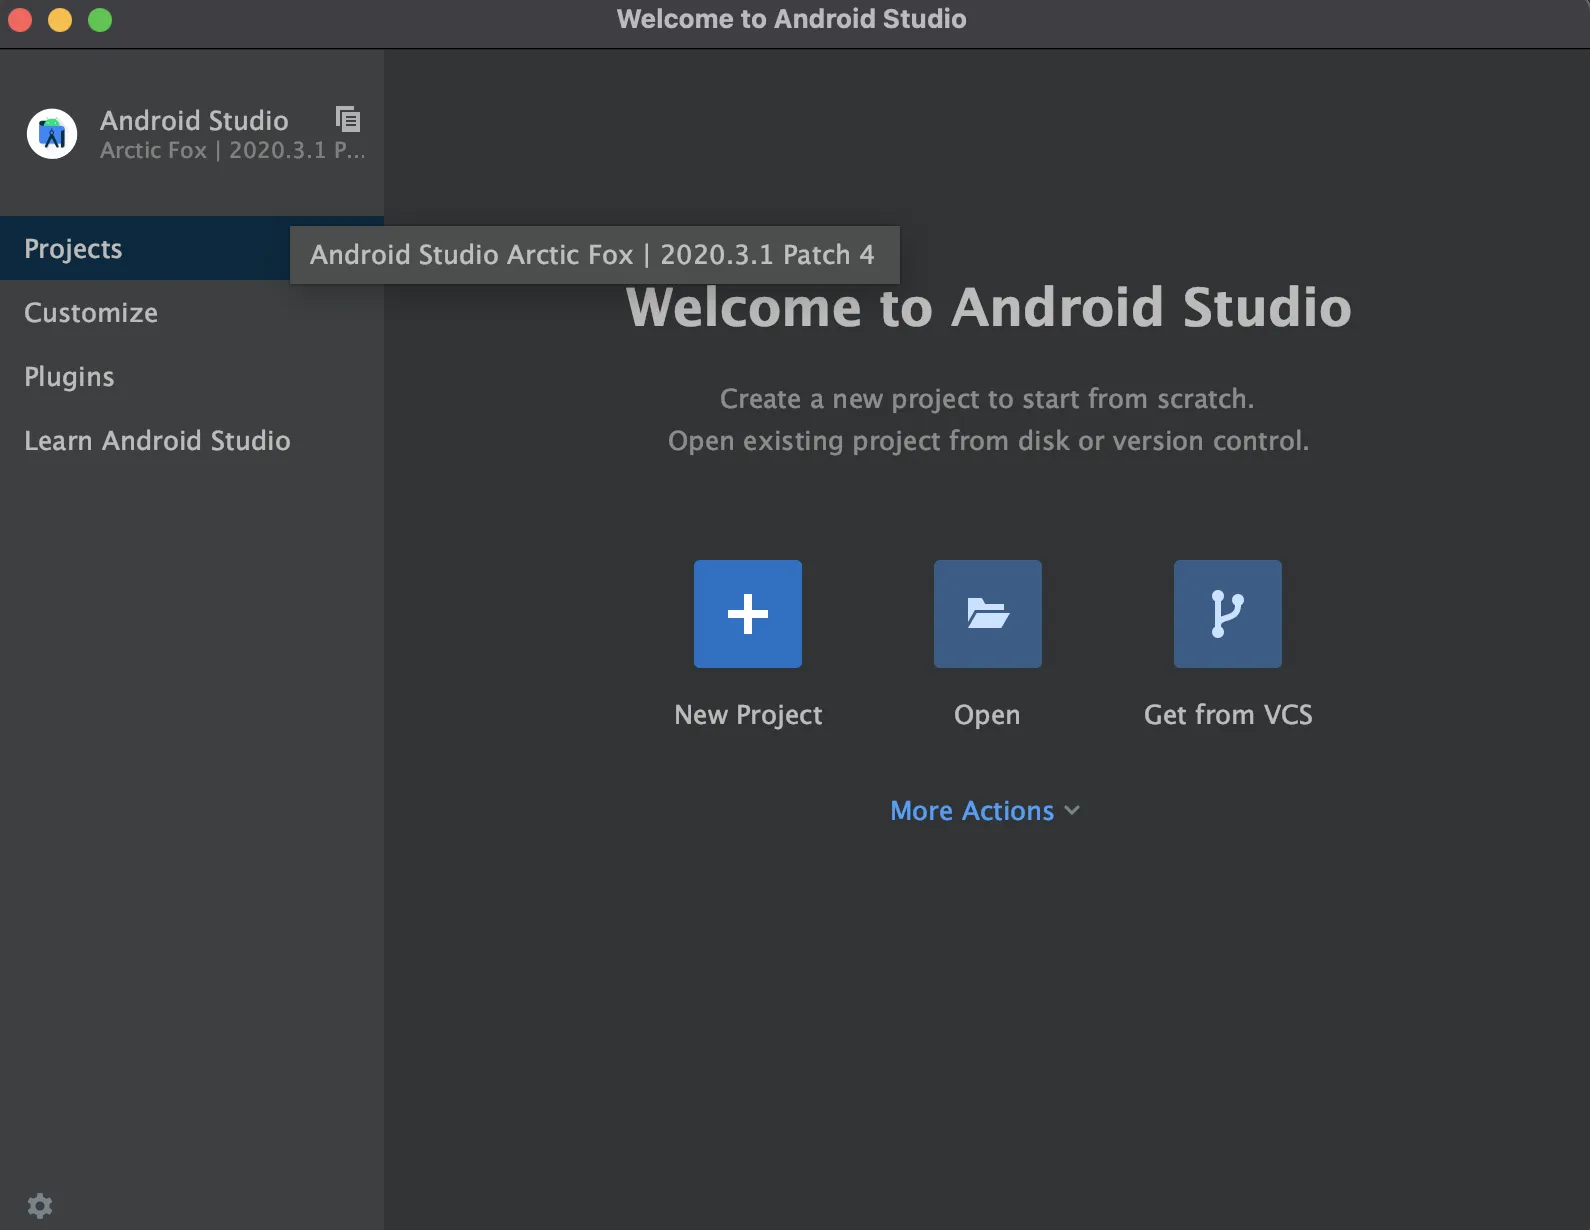Click the Open folder icon

click(x=987, y=614)
